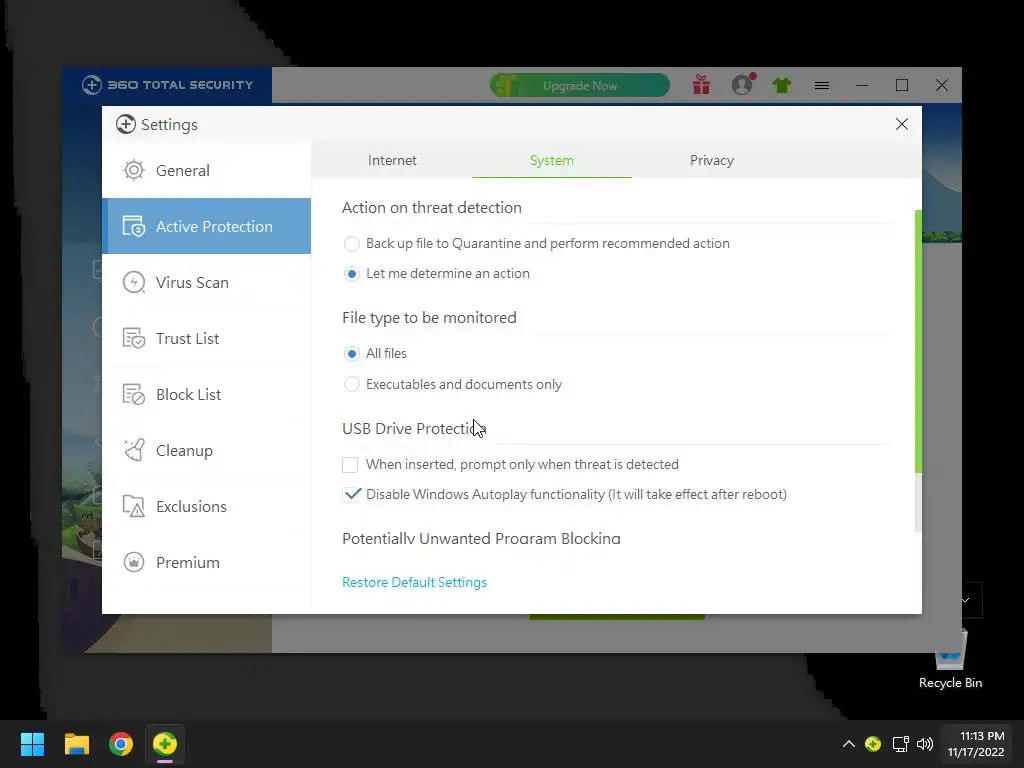This screenshot has height=768, width=1024.
Task: Switch to the Privacy tab
Action: (712, 160)
